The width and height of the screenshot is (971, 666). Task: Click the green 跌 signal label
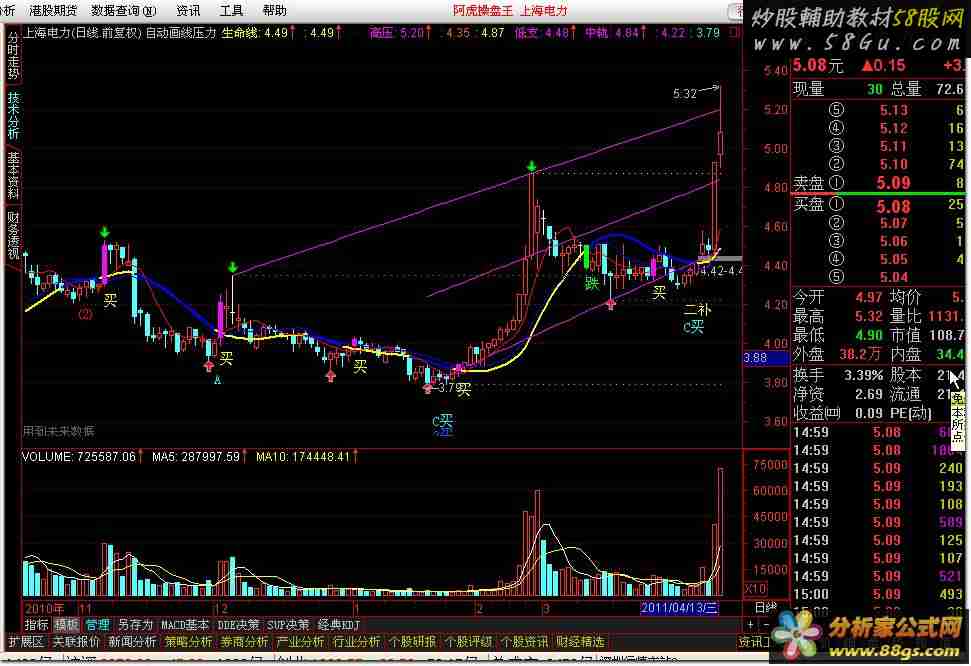pyautogui.click(x=592, y=283)
